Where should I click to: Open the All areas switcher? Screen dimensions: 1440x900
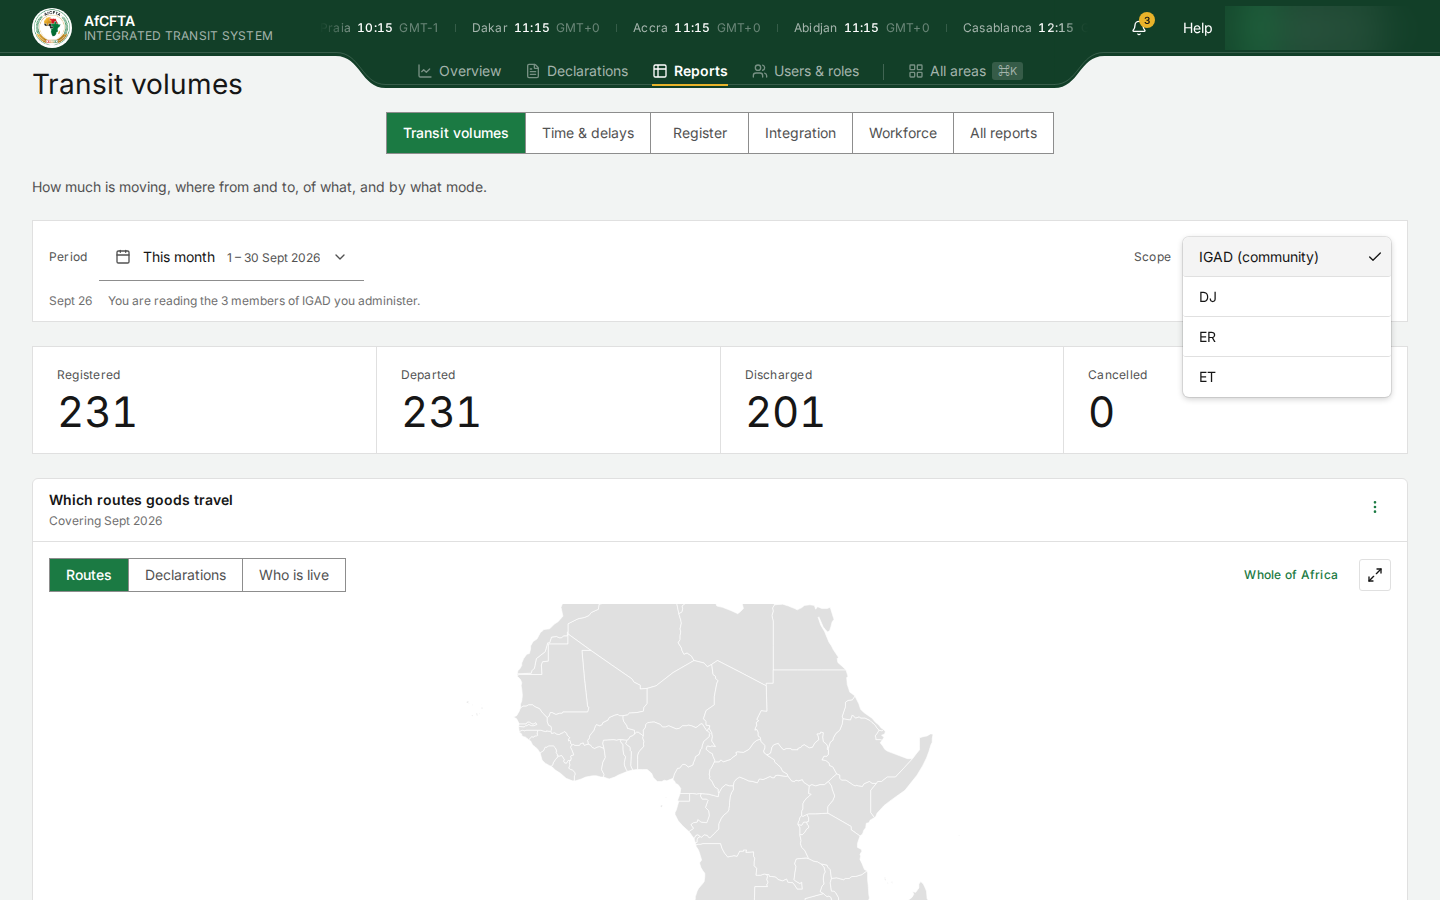tap(965, 71)
